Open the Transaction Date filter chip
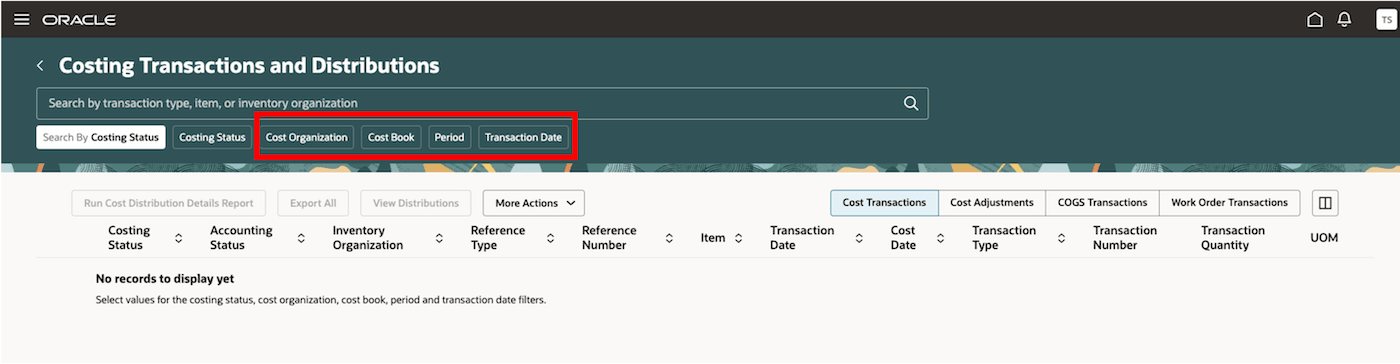The width and height of the screenshot is (1400, 364). [523, 137]
